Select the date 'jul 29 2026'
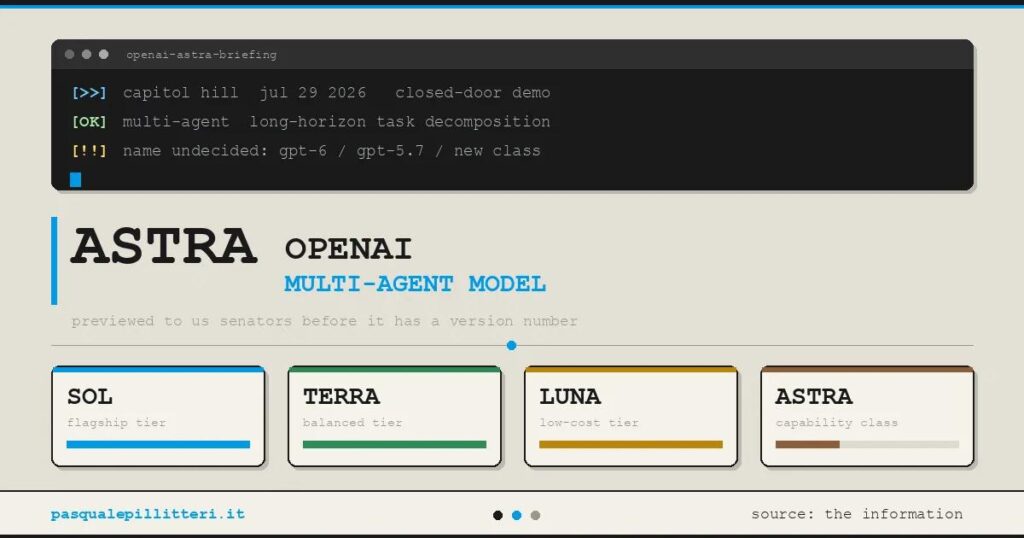The image size is (1024, 538). (x=313, y=93)
